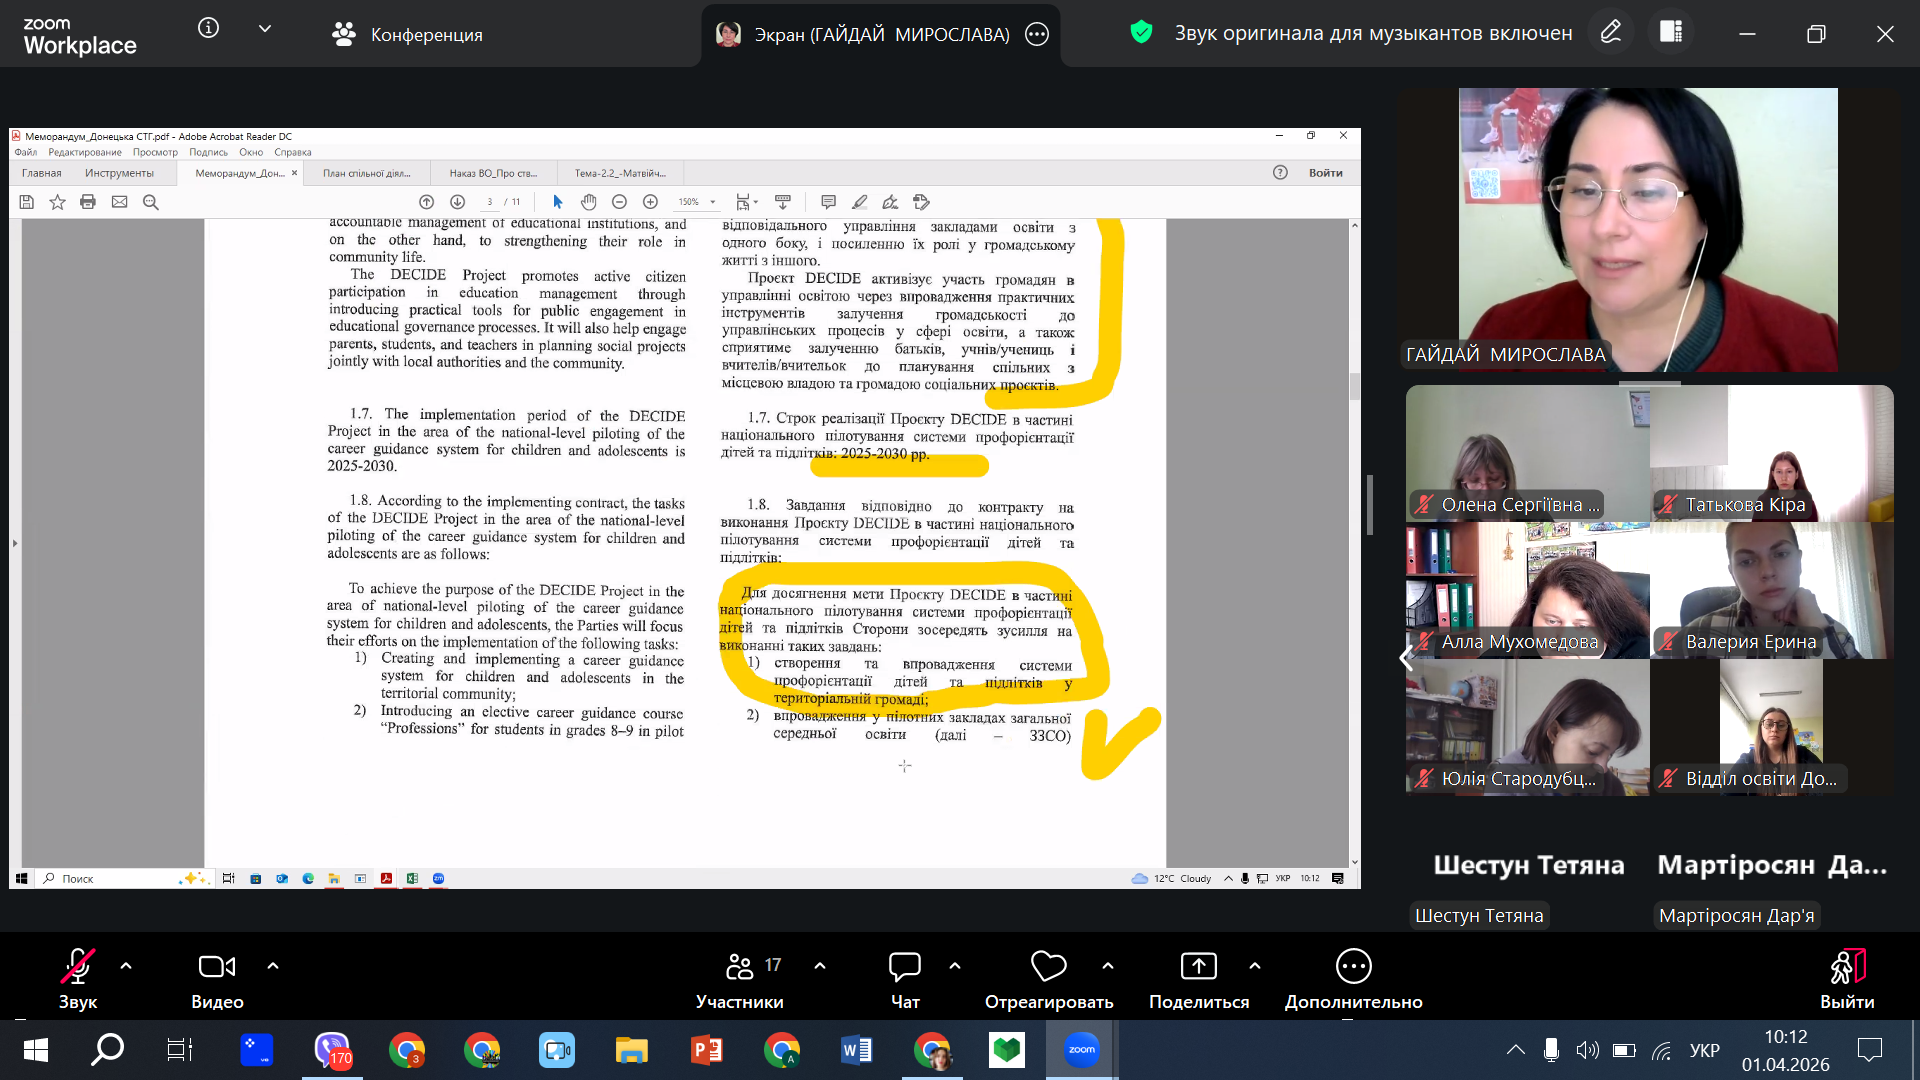
Task: Expand video options arrow beside Видео
Action: [273, 966]
